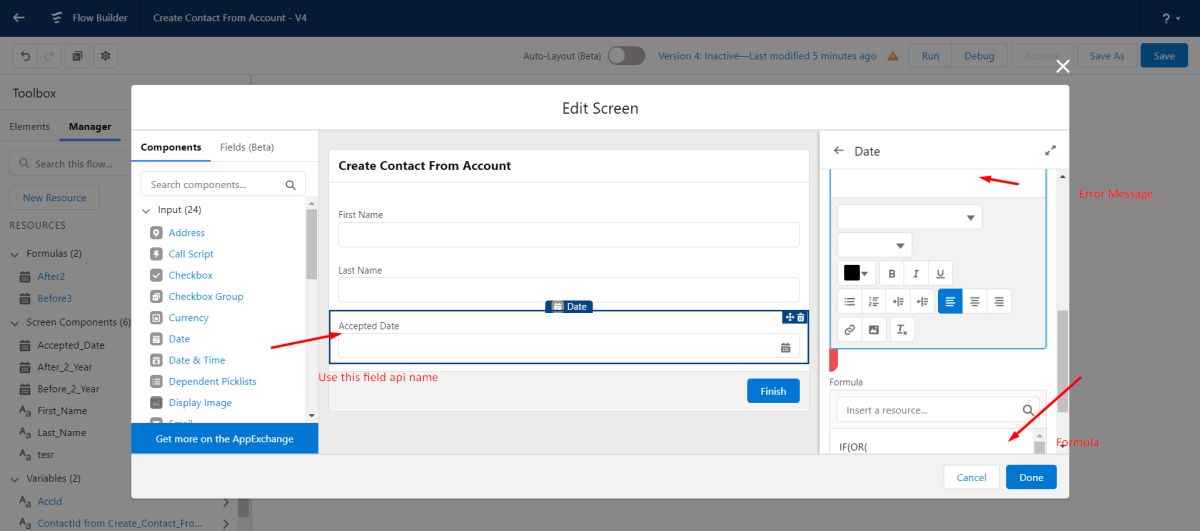1200x531 pixels.
Task: Select the Checkbox component
Action: pos(190,275)
